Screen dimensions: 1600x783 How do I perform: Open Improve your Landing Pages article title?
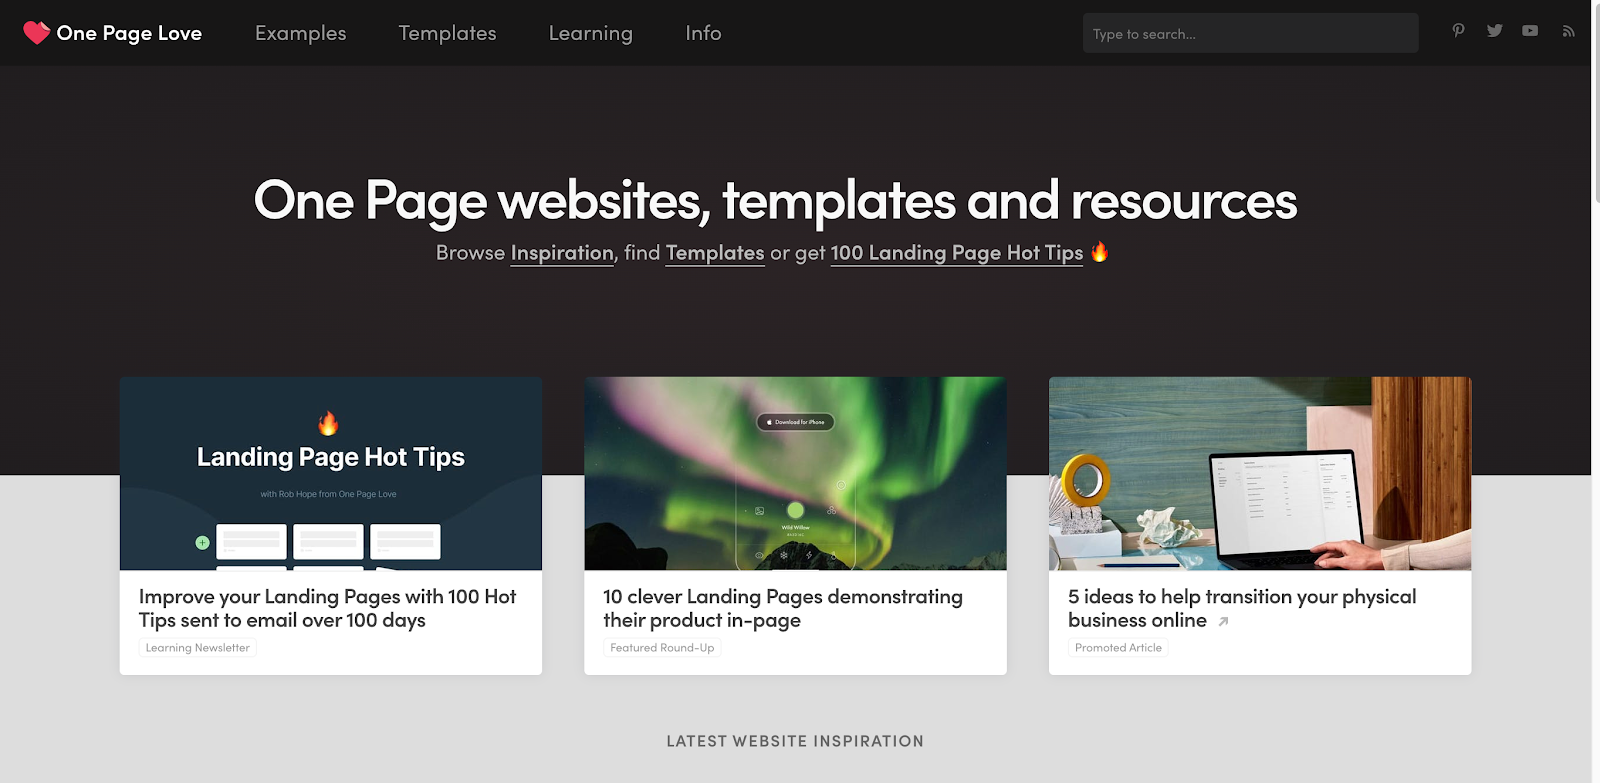tap(328, 608)
